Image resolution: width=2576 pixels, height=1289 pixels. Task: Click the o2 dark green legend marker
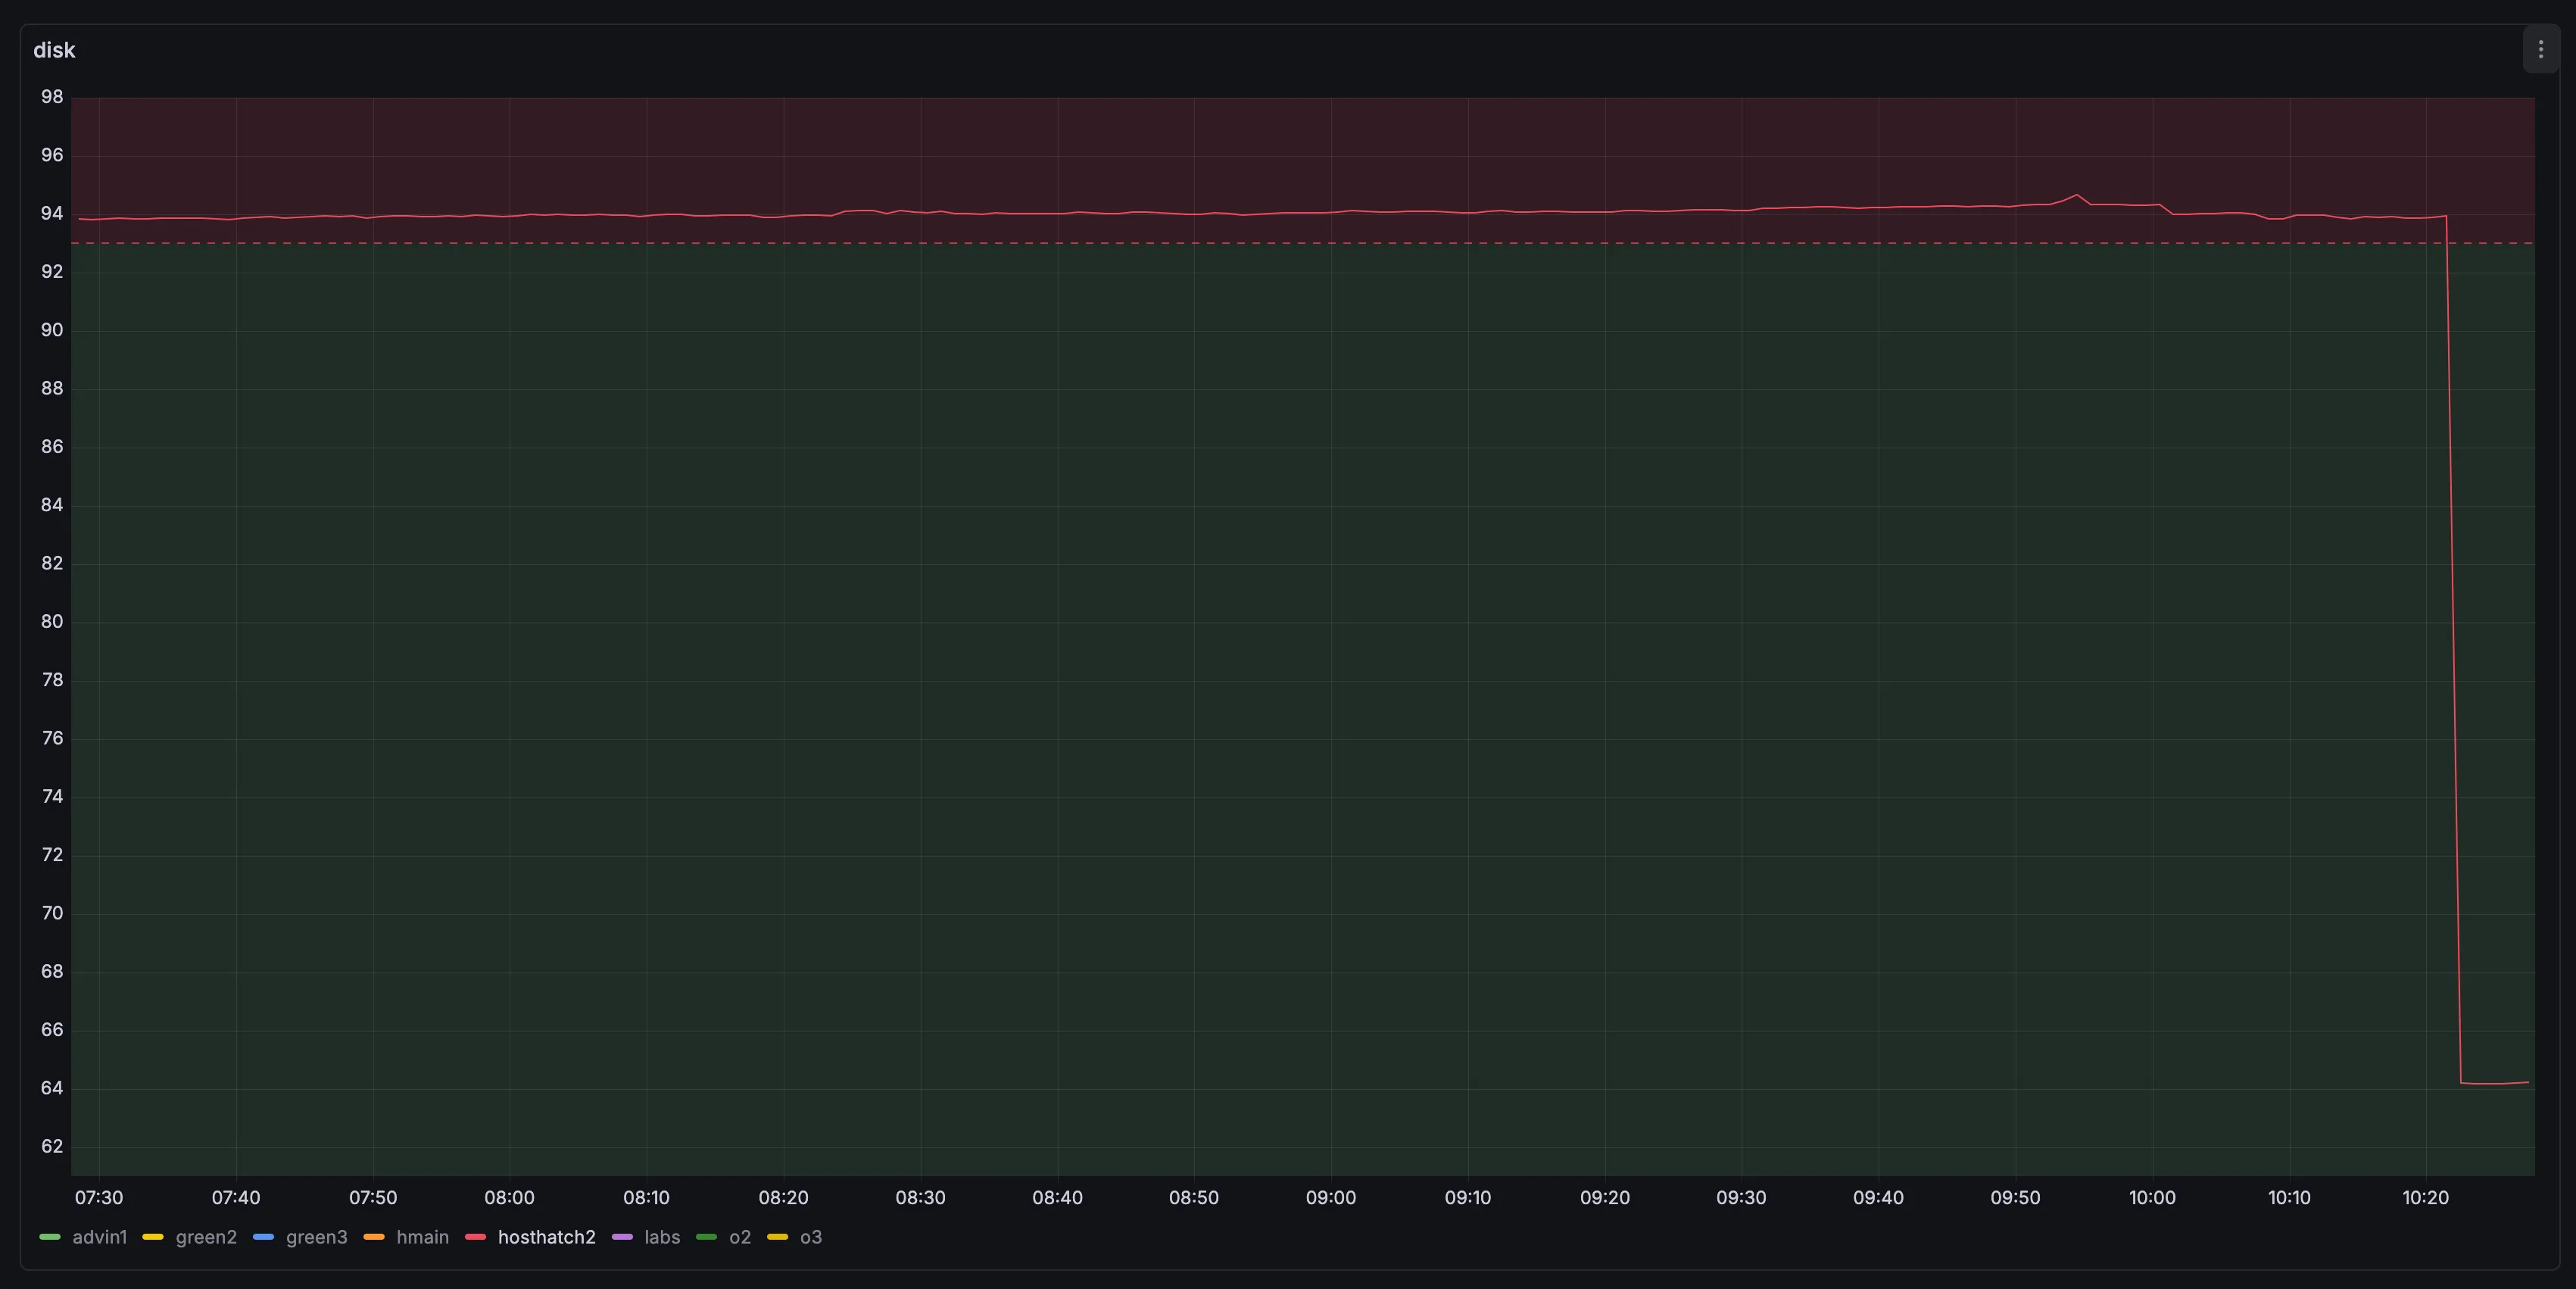coord(707,1237)
